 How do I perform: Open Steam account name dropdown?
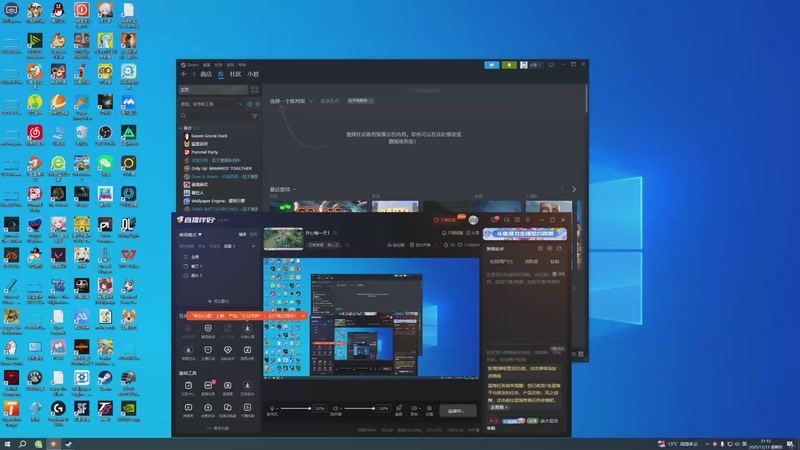click(534, 65)
